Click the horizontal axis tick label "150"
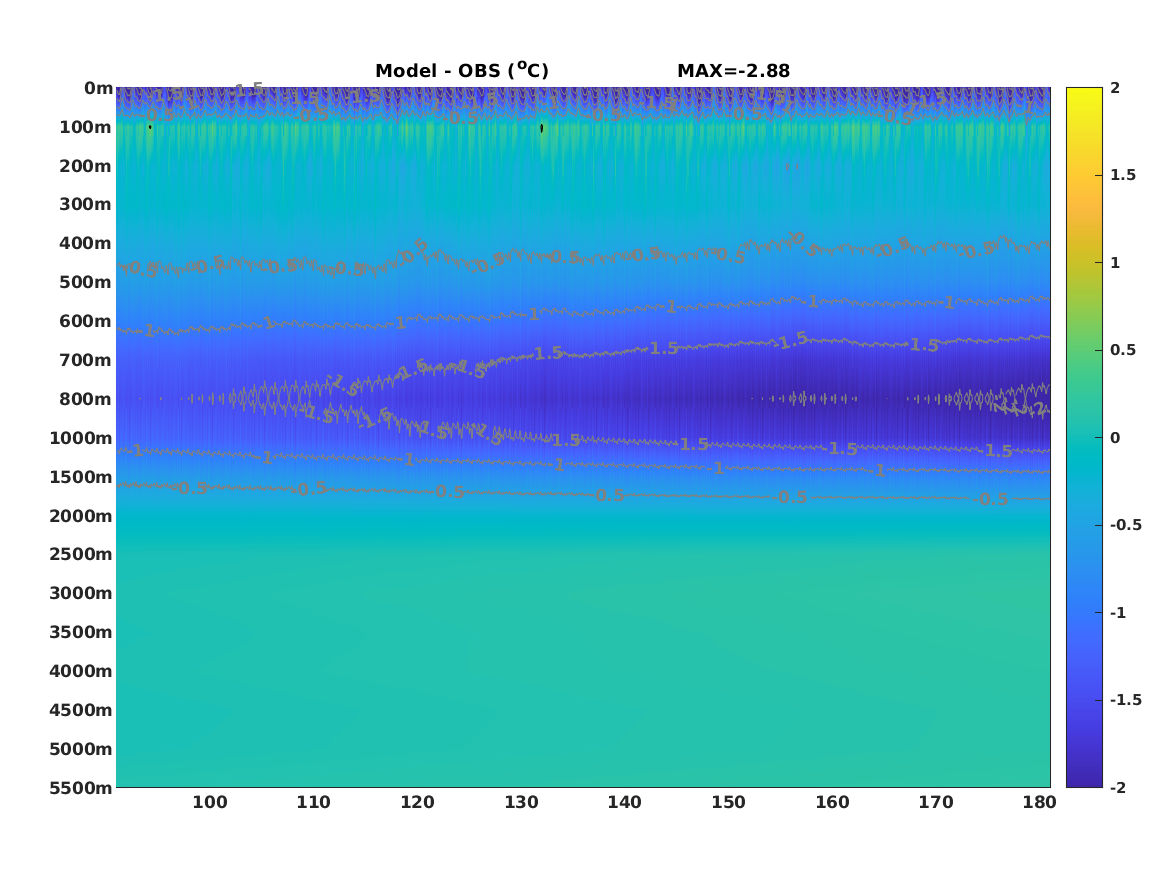Viewport: 1167px width, 875px height. [x=728, y=802]
